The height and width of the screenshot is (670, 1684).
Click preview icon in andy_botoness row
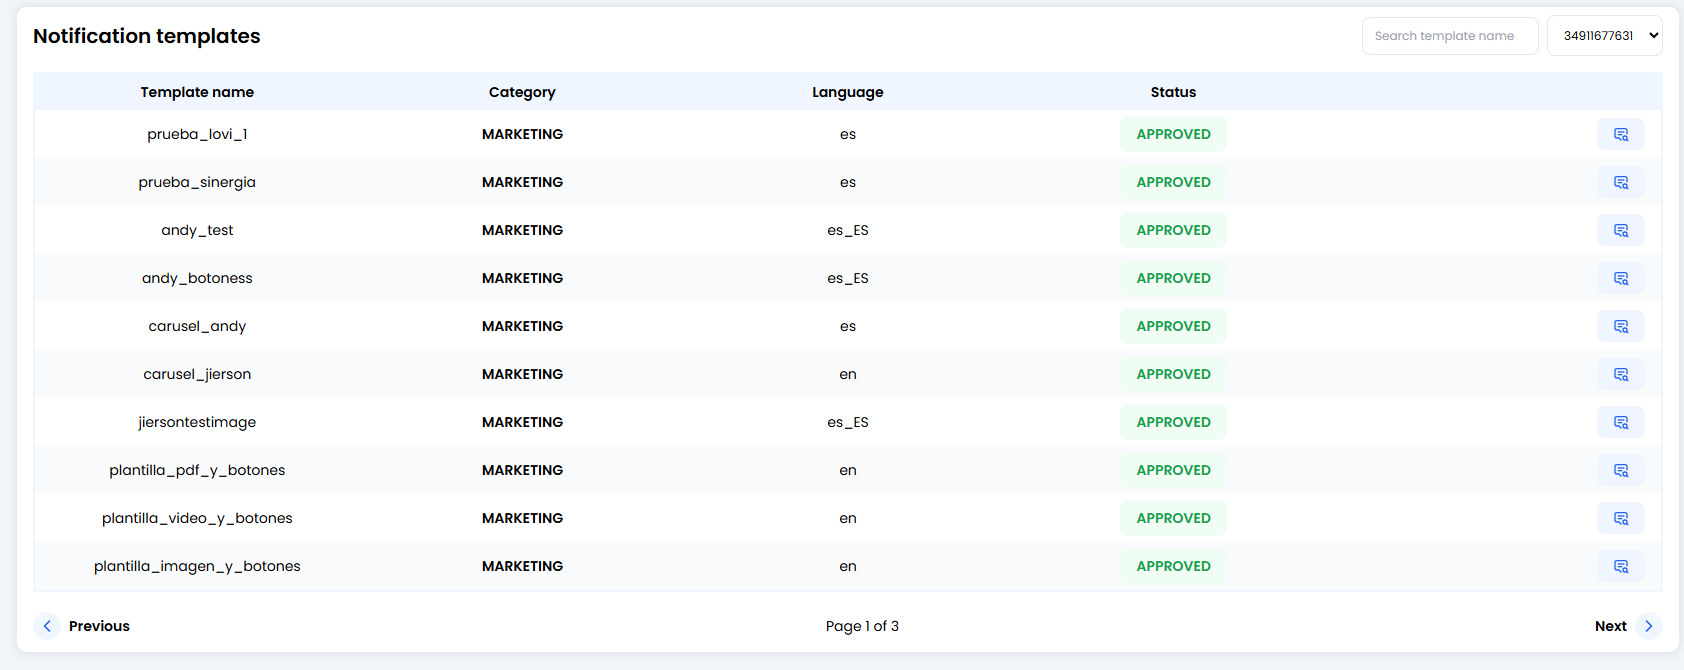point(1620,278)
